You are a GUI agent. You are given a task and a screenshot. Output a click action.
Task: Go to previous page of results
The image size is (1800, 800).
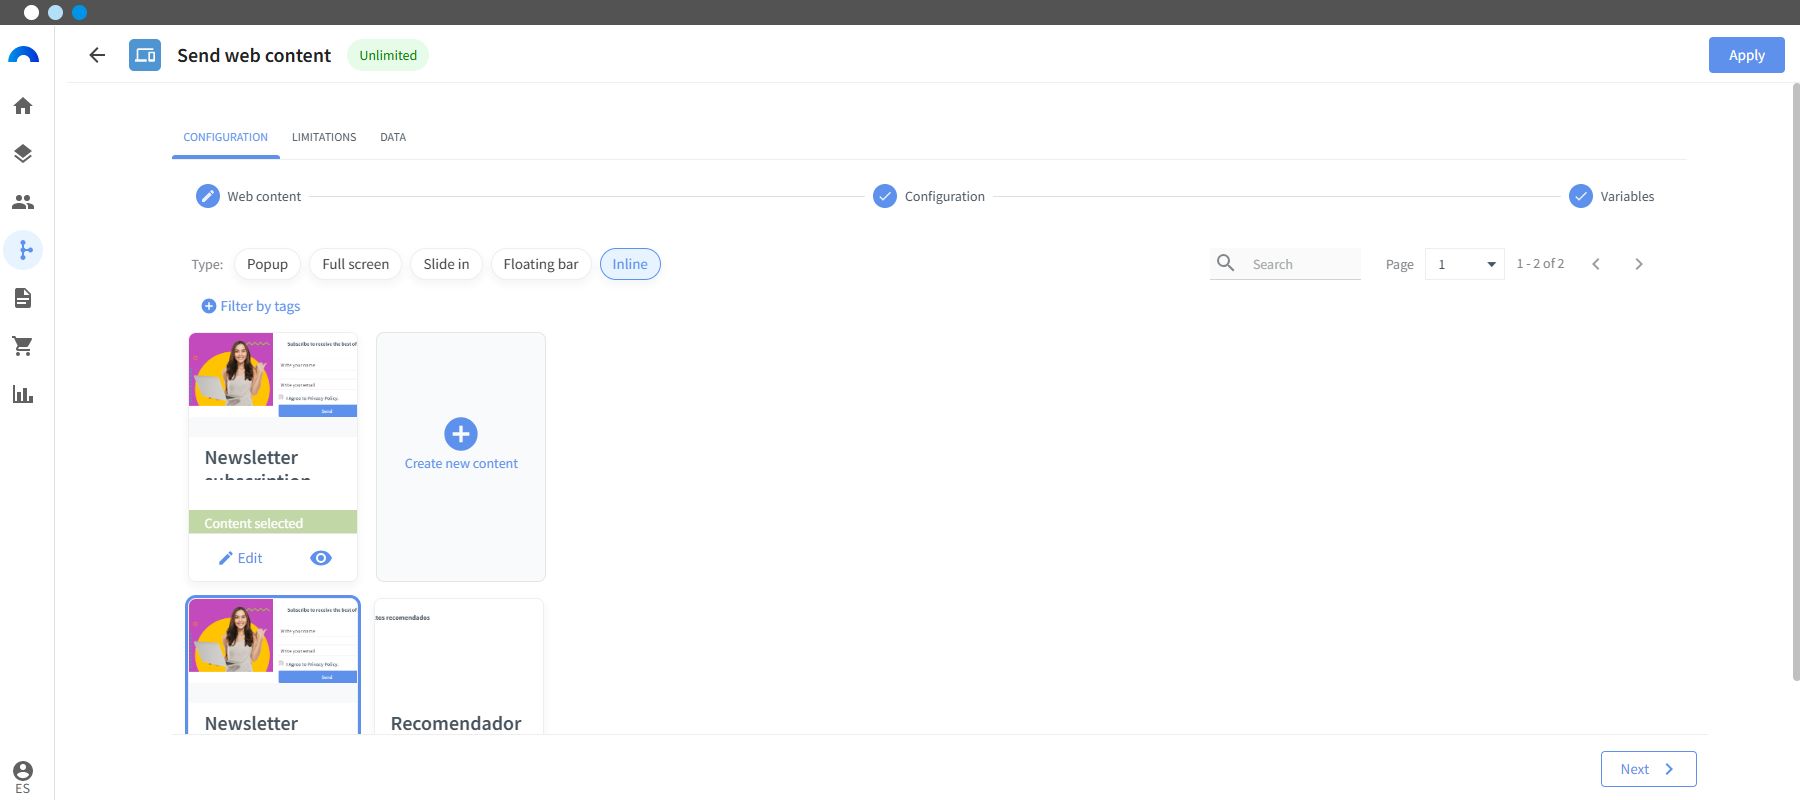pos(1596,264)
